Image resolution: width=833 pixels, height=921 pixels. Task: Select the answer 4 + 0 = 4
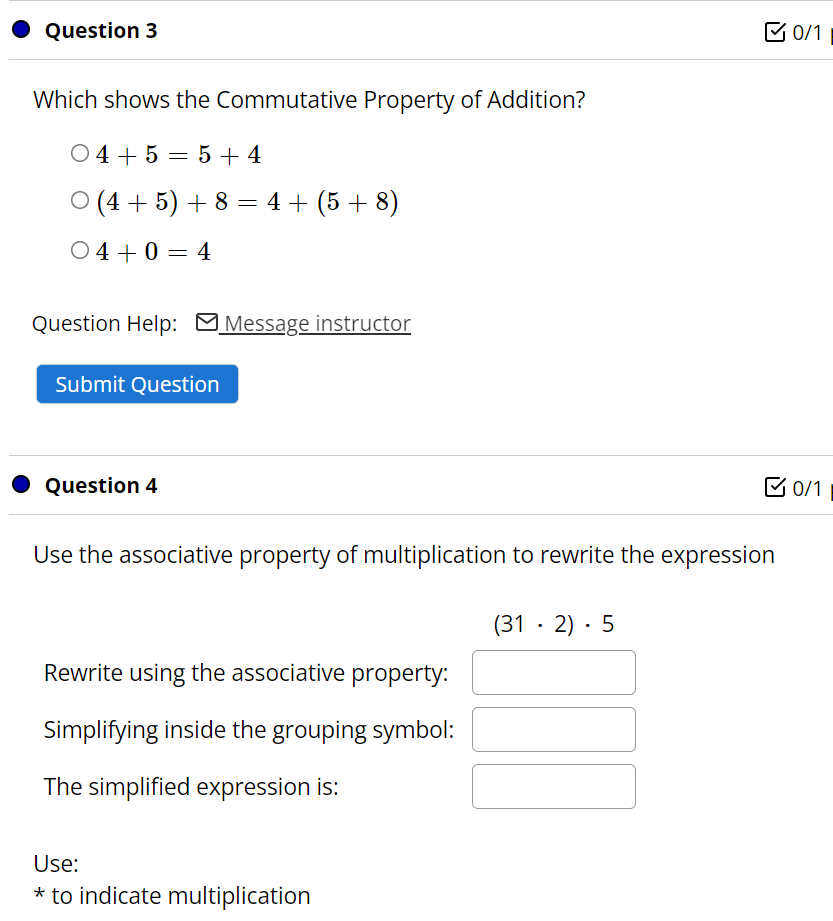pyautogui.click(x=80, y=249)
